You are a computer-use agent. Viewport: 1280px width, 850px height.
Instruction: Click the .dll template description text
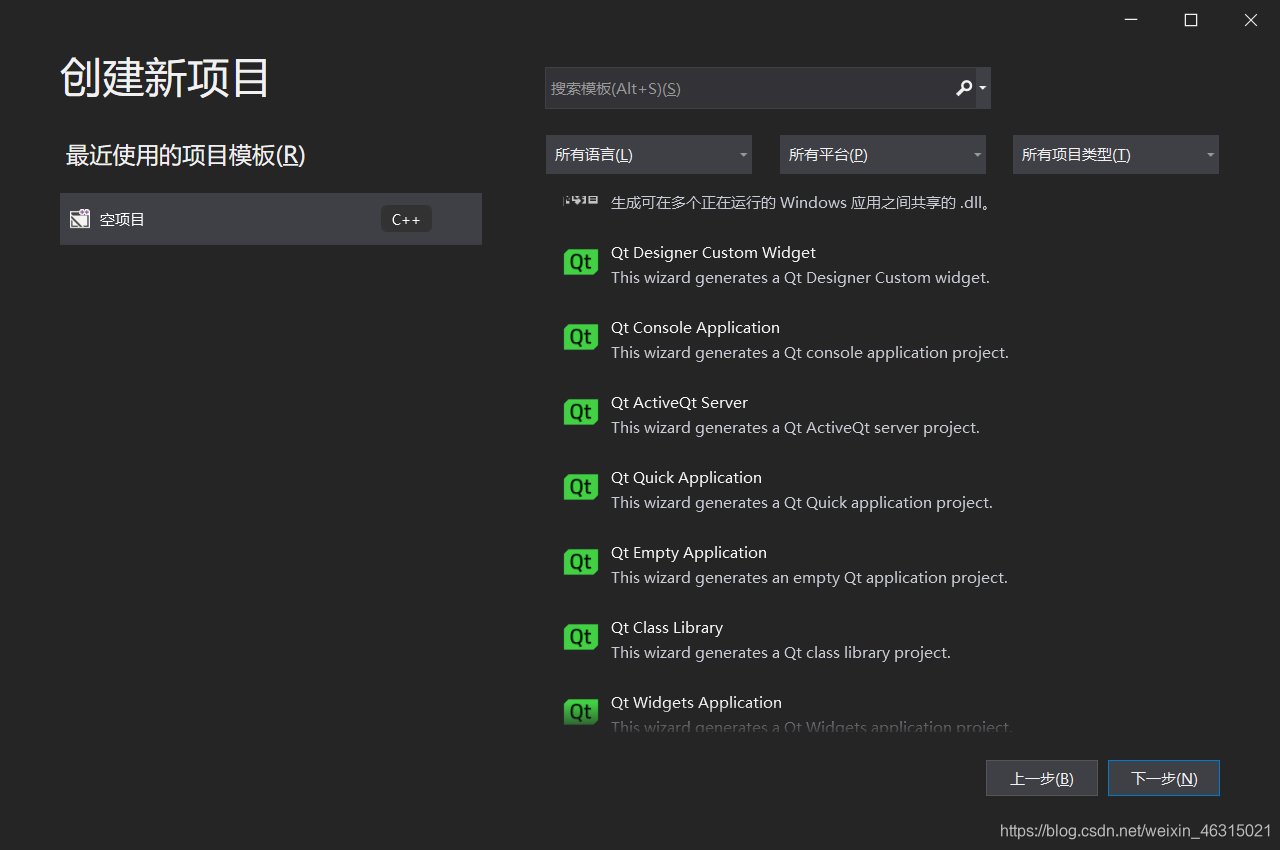(800, 203)
